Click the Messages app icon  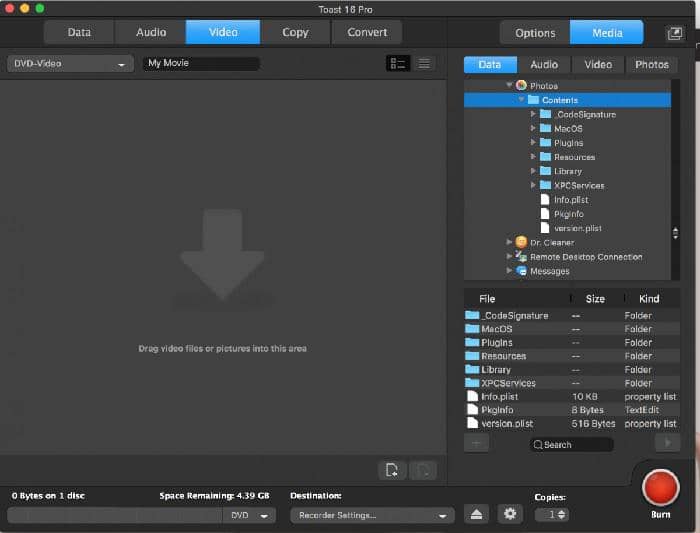click(521, 271)
